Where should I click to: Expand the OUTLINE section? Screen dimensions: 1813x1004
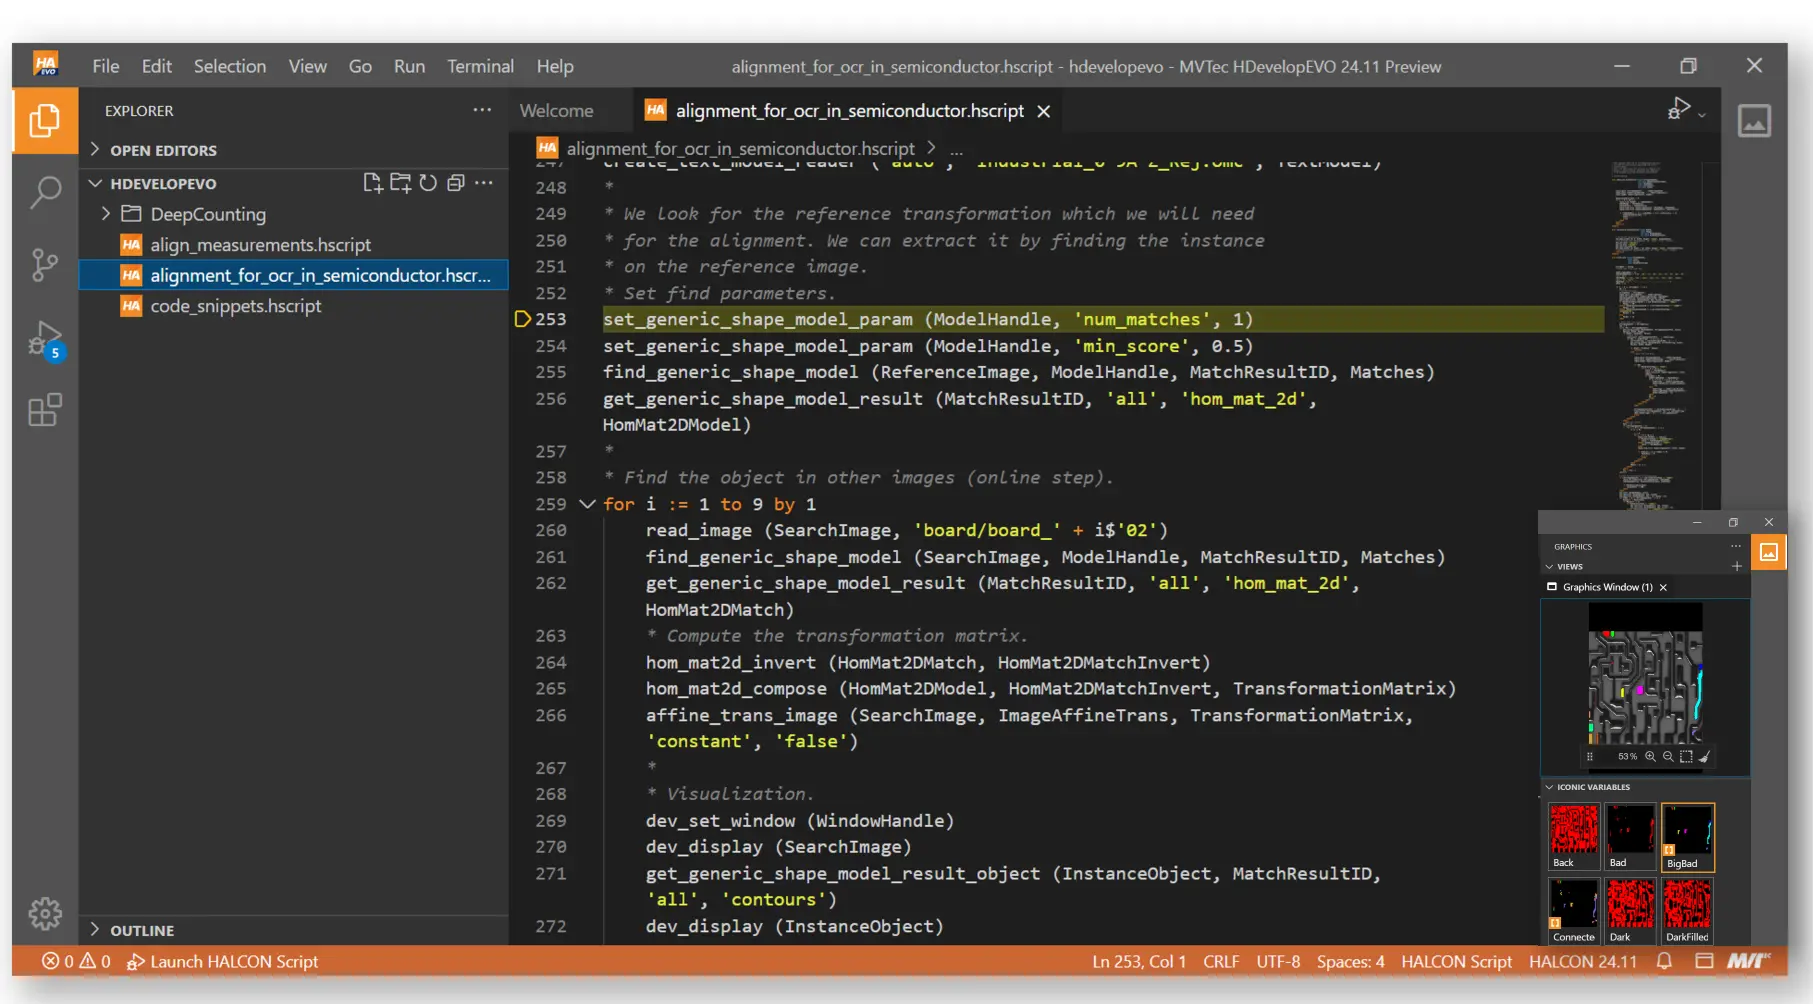pos(141,930)
